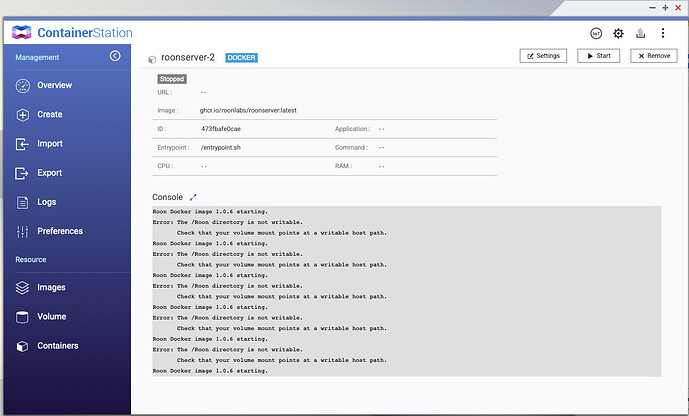Click the container cube icon beside roonserver-2
This screenshot has height=416, width=689.
click(152, 59)
